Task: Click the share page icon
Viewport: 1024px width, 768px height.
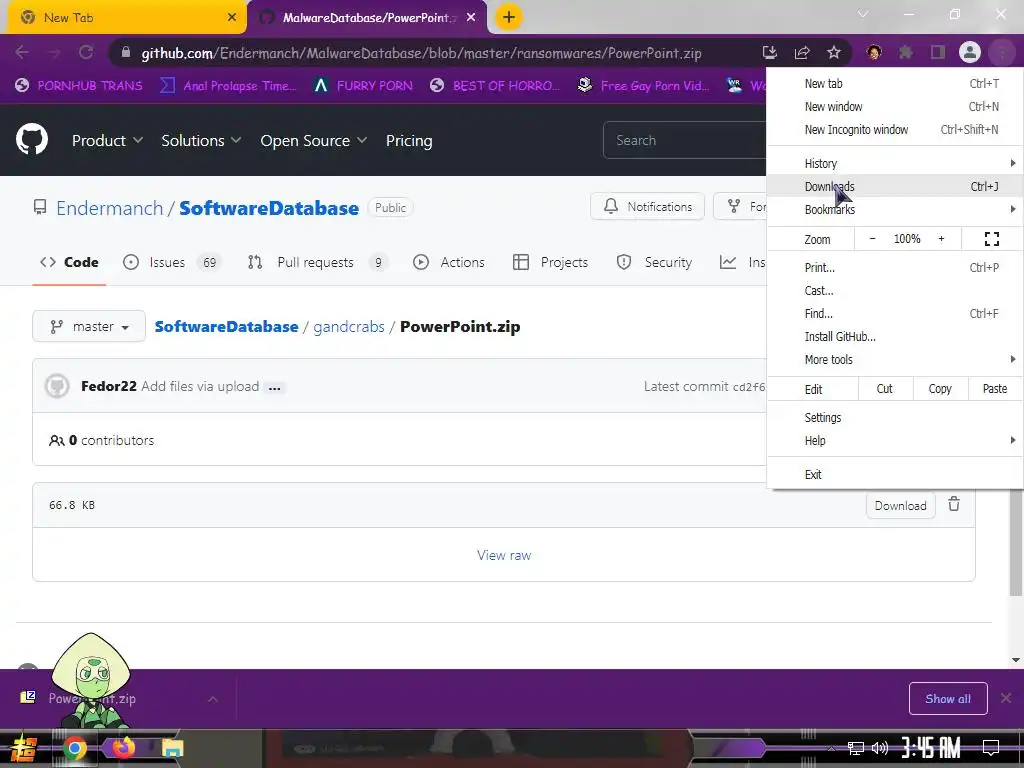Action: pos(802,53)
